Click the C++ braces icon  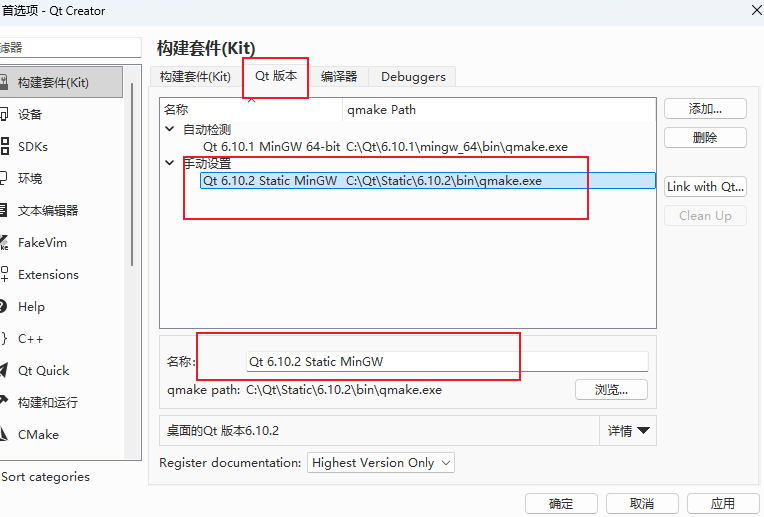point(4,339)
